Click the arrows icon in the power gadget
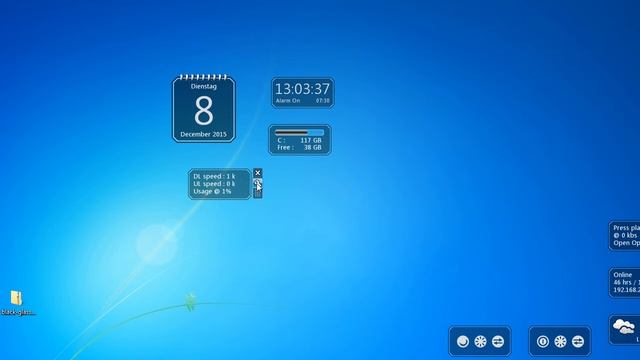The height and width of the screenshot is (360, 640). pos(578,341)
